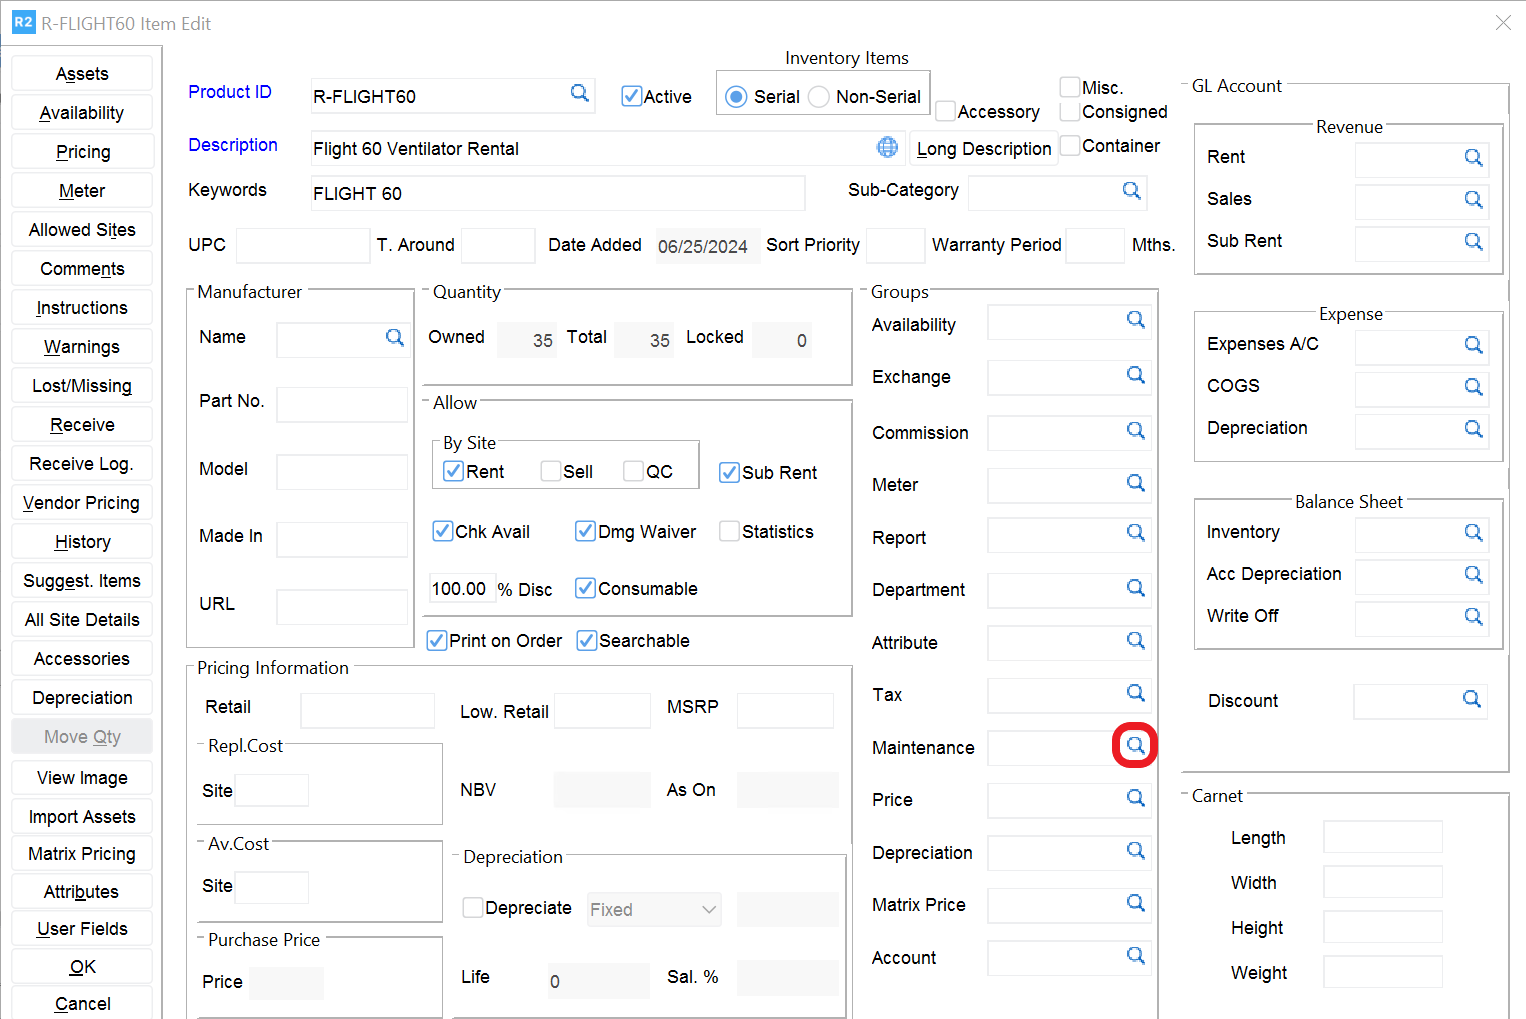The height and width of the screenshot is (1019, 1526).
Task: Open the Discount account lookup icon
Action: 1471,699
